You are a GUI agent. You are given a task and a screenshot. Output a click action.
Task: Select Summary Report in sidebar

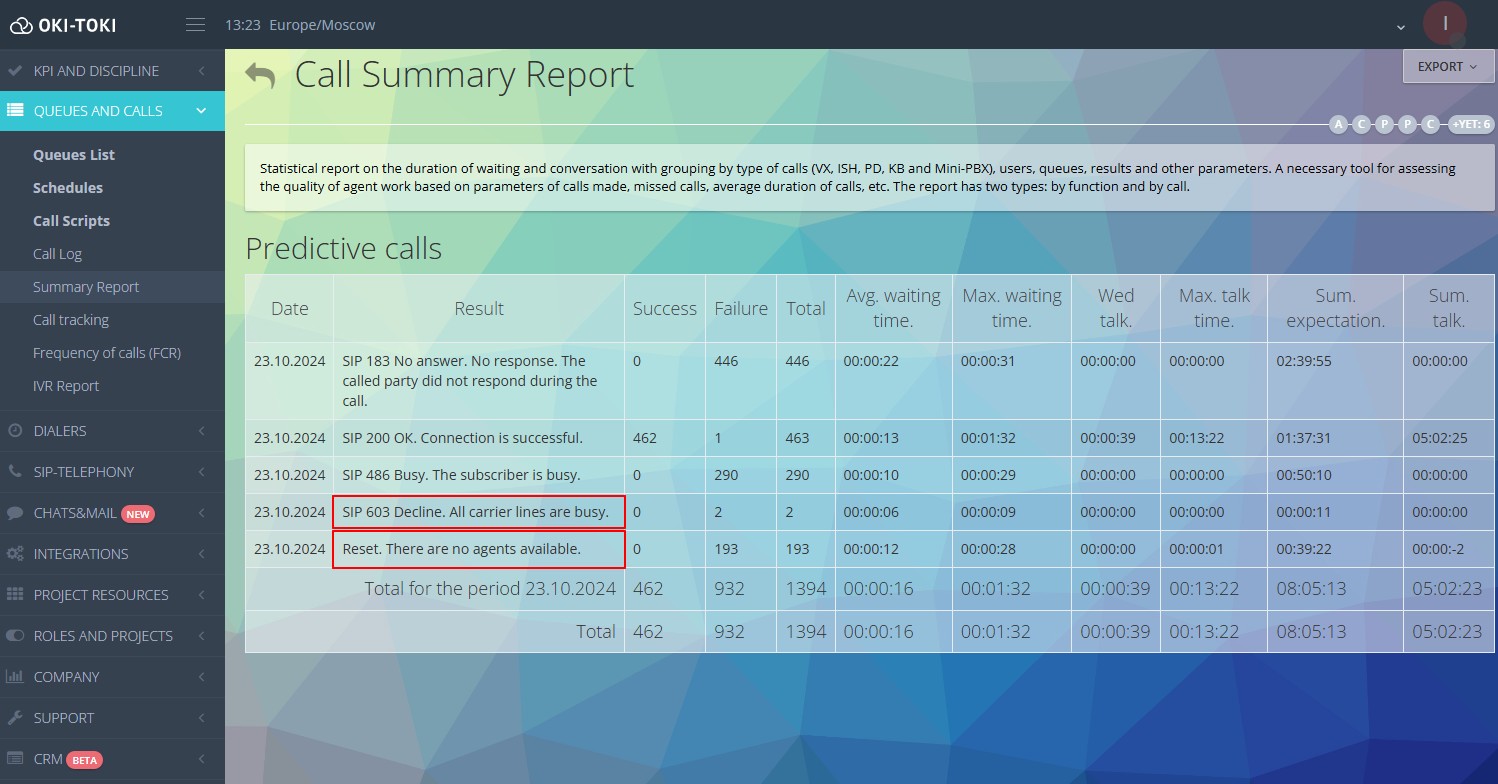(86, 287)
